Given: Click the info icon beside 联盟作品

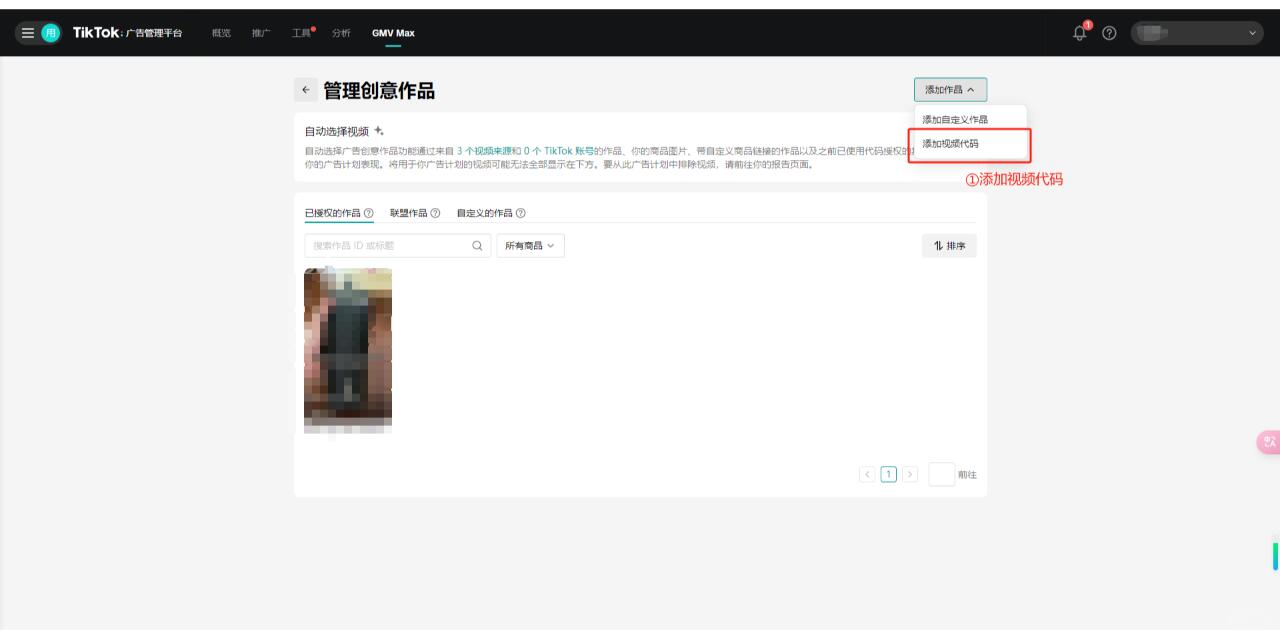Looking at the screenshot, I should pyautogui.click(x=435, y=213).
